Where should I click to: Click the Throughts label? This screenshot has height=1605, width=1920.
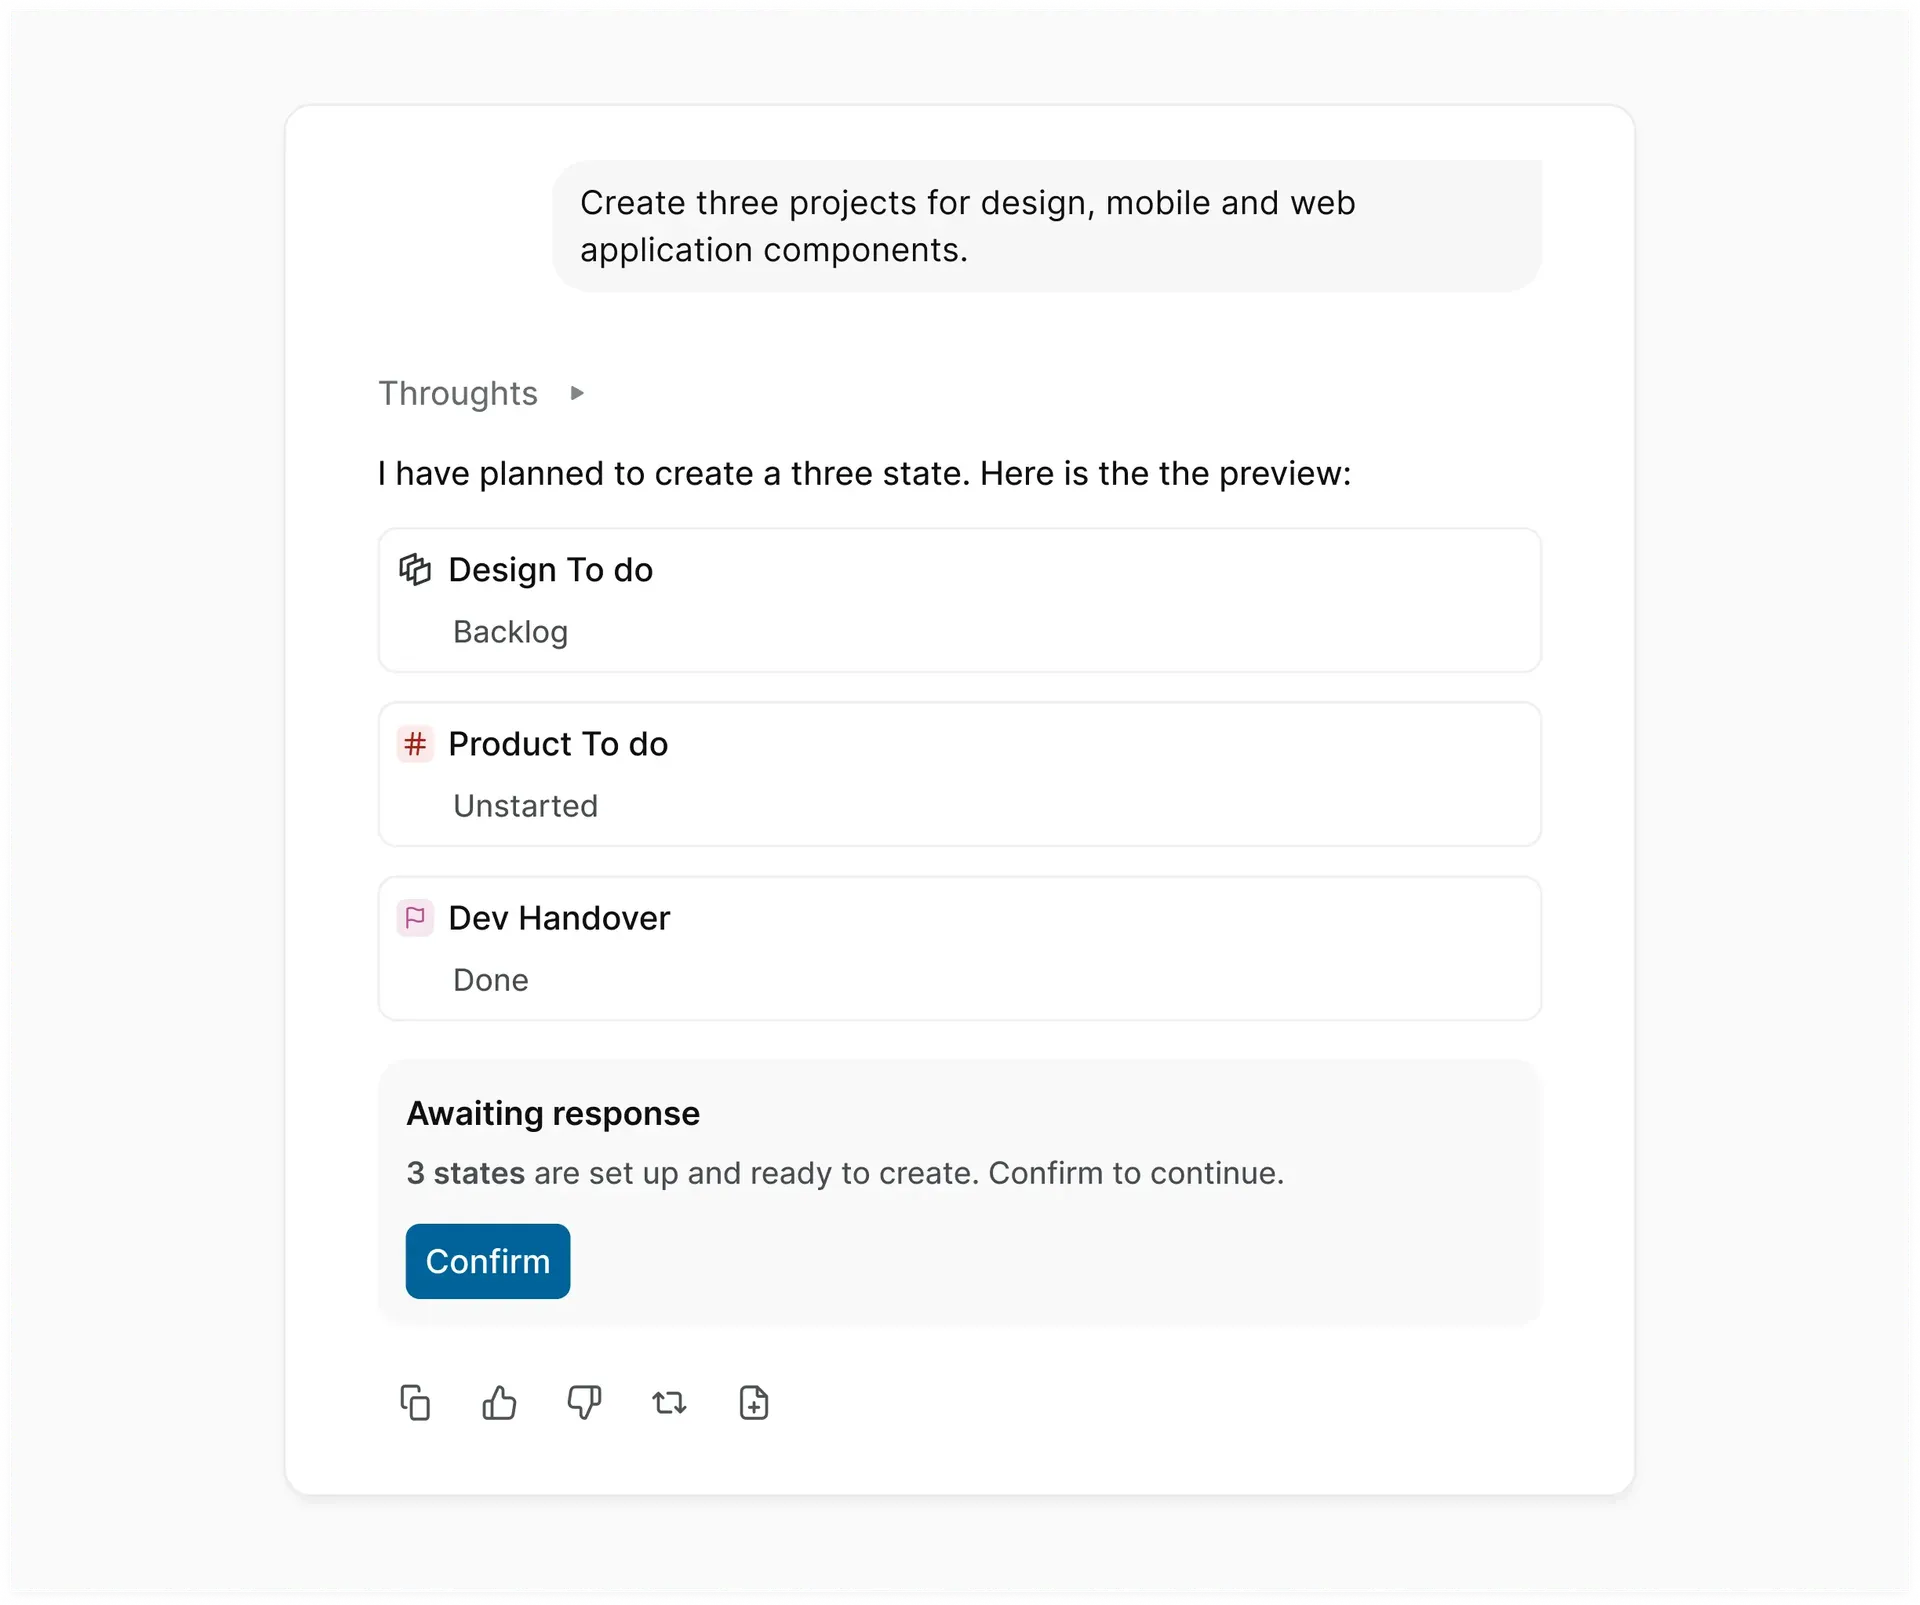[458, 393]
